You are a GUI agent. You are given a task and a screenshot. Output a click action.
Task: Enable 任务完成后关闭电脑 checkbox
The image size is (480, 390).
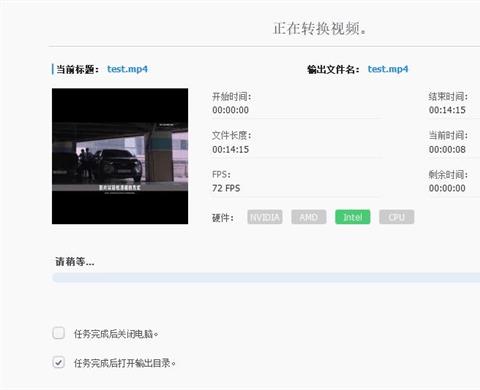point(59,333)
